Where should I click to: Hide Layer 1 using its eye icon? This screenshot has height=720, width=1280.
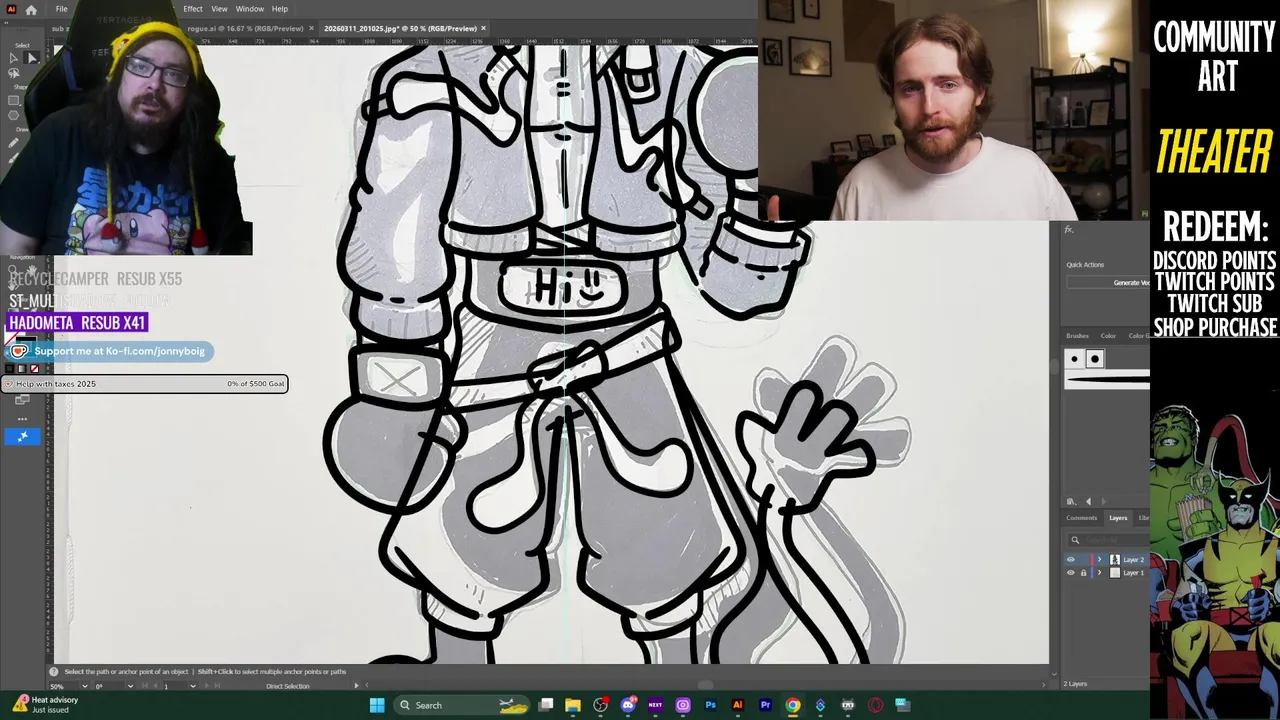1071,573
